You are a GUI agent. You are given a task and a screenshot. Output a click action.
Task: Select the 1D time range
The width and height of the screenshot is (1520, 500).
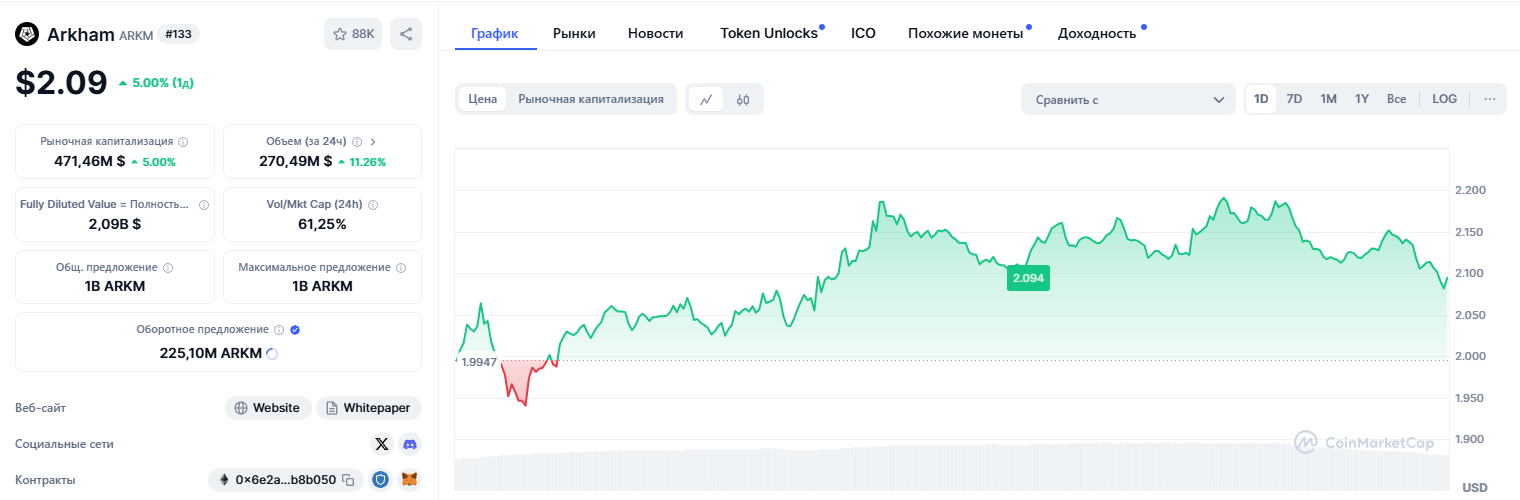coord(1261,99)
